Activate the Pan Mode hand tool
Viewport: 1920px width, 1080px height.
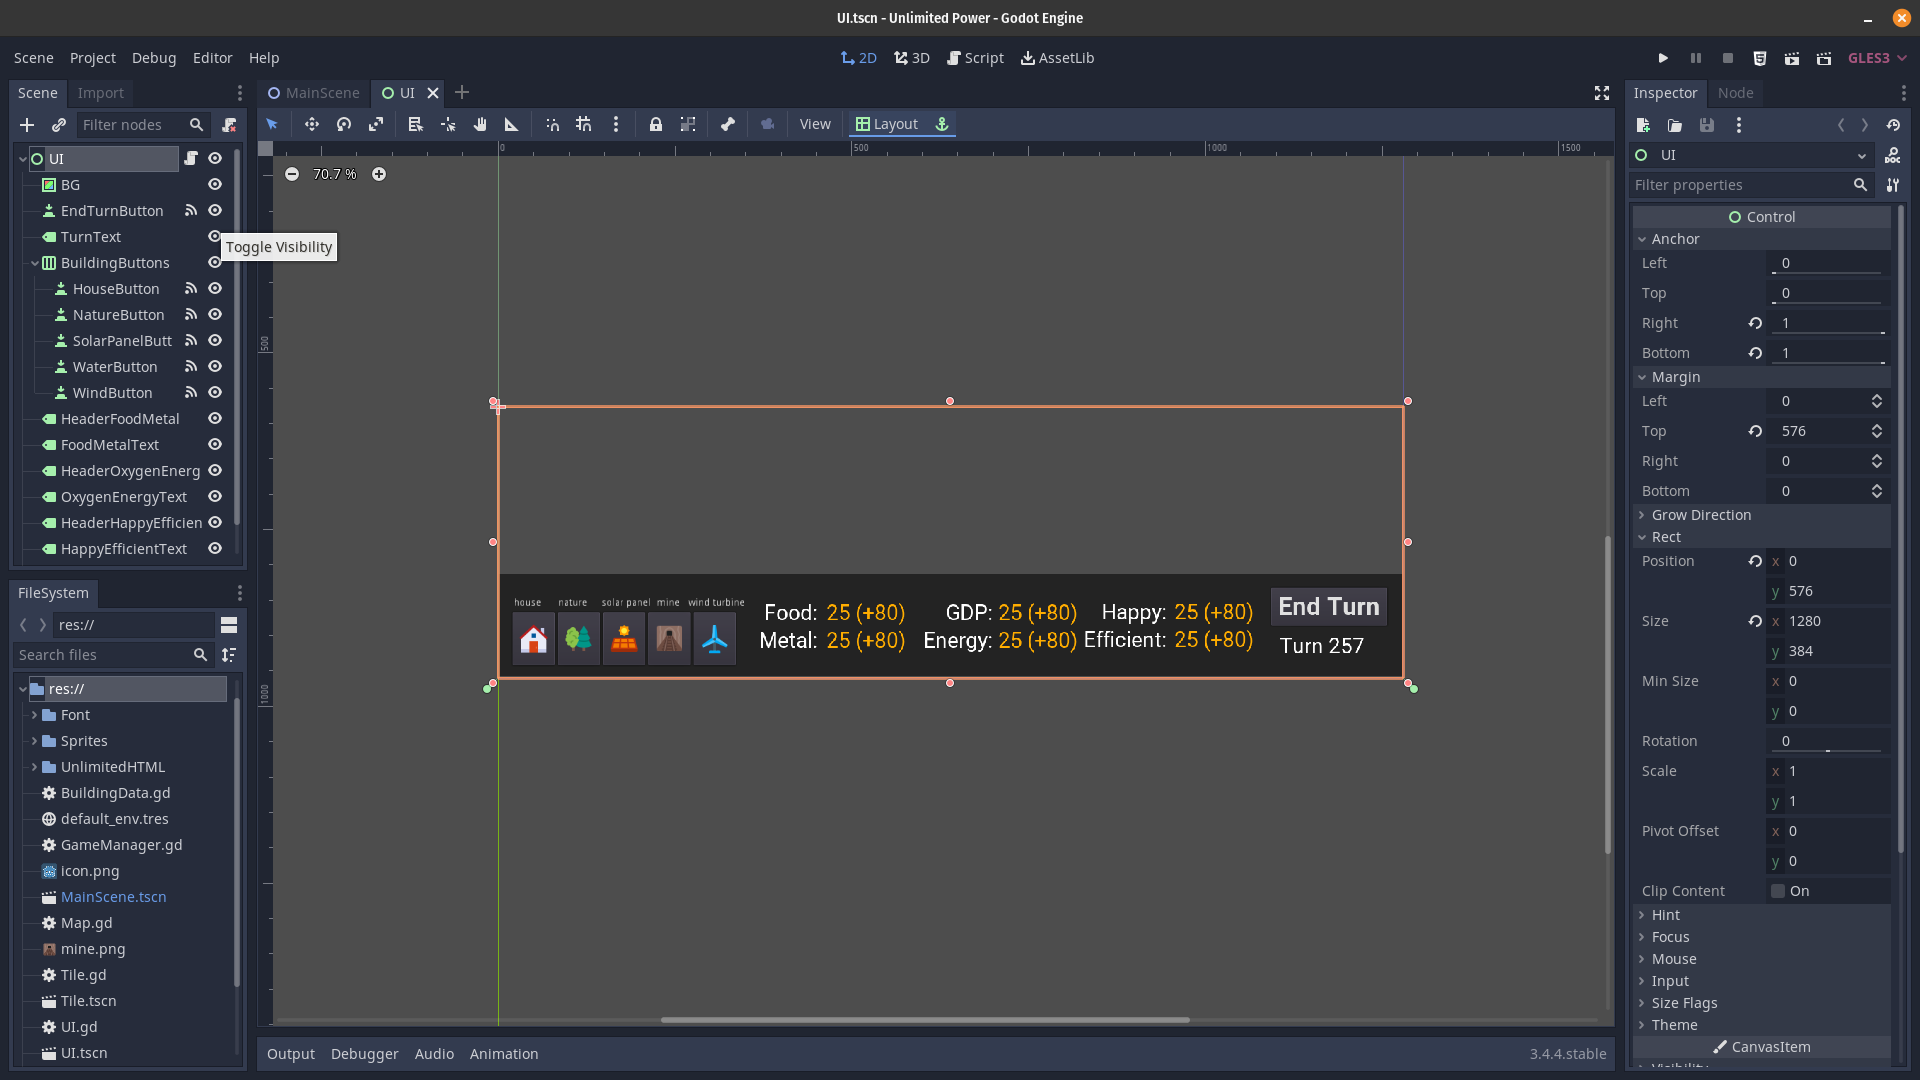480,124
